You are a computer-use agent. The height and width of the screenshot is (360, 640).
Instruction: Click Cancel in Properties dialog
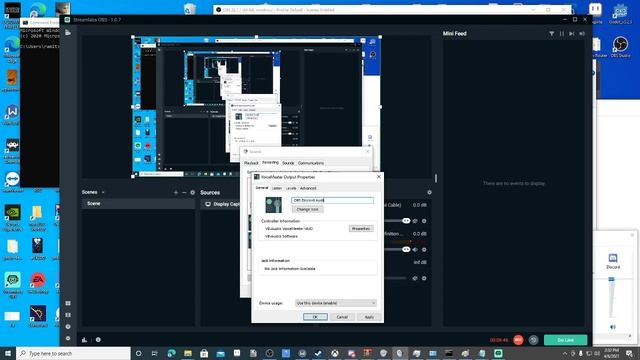click(342, 317)
